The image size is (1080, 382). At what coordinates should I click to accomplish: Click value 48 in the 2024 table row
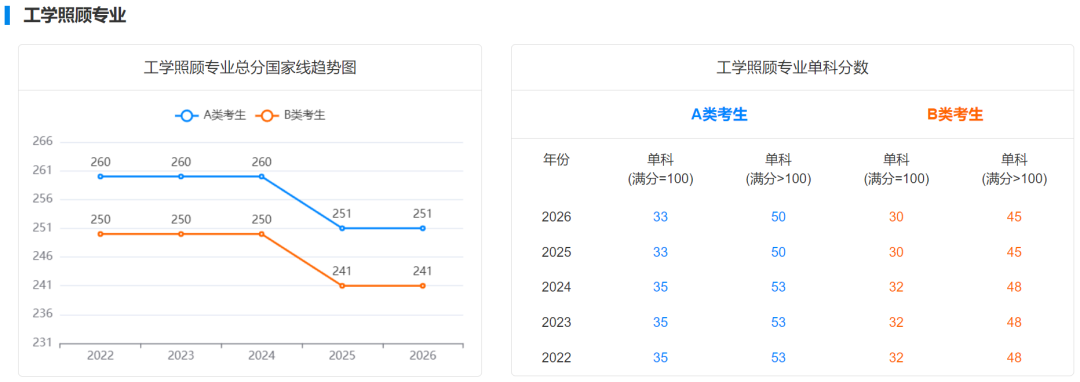pyautogui.click(x=1014, y=287)
